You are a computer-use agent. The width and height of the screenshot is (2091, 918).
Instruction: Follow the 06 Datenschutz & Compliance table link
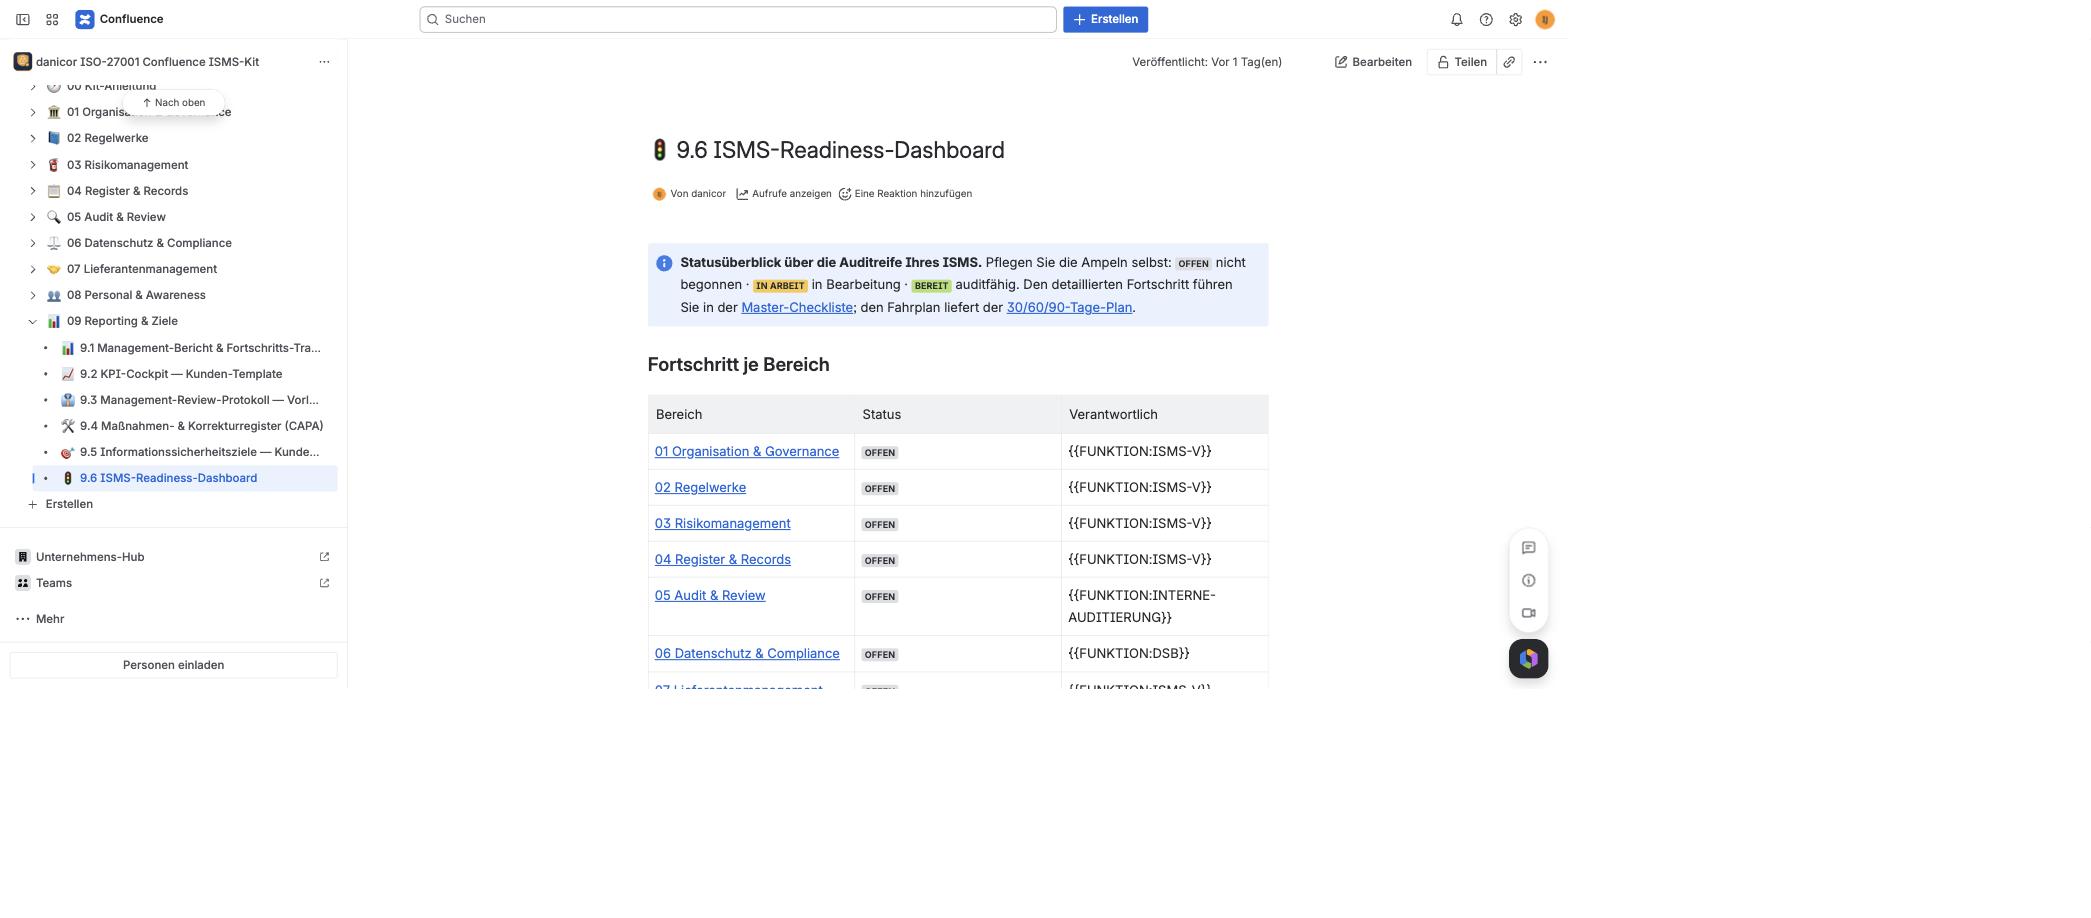[x=747, y=654]
